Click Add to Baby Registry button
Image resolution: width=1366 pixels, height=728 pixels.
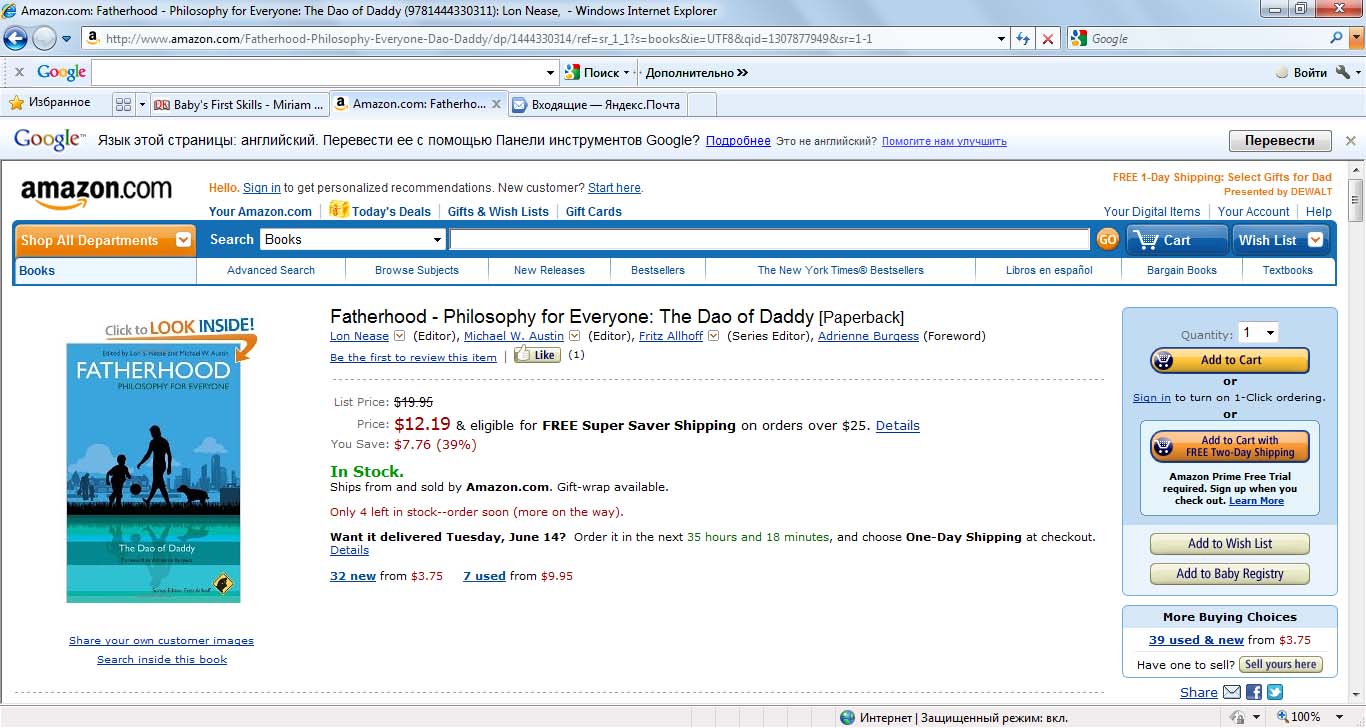coord(1230,574)
